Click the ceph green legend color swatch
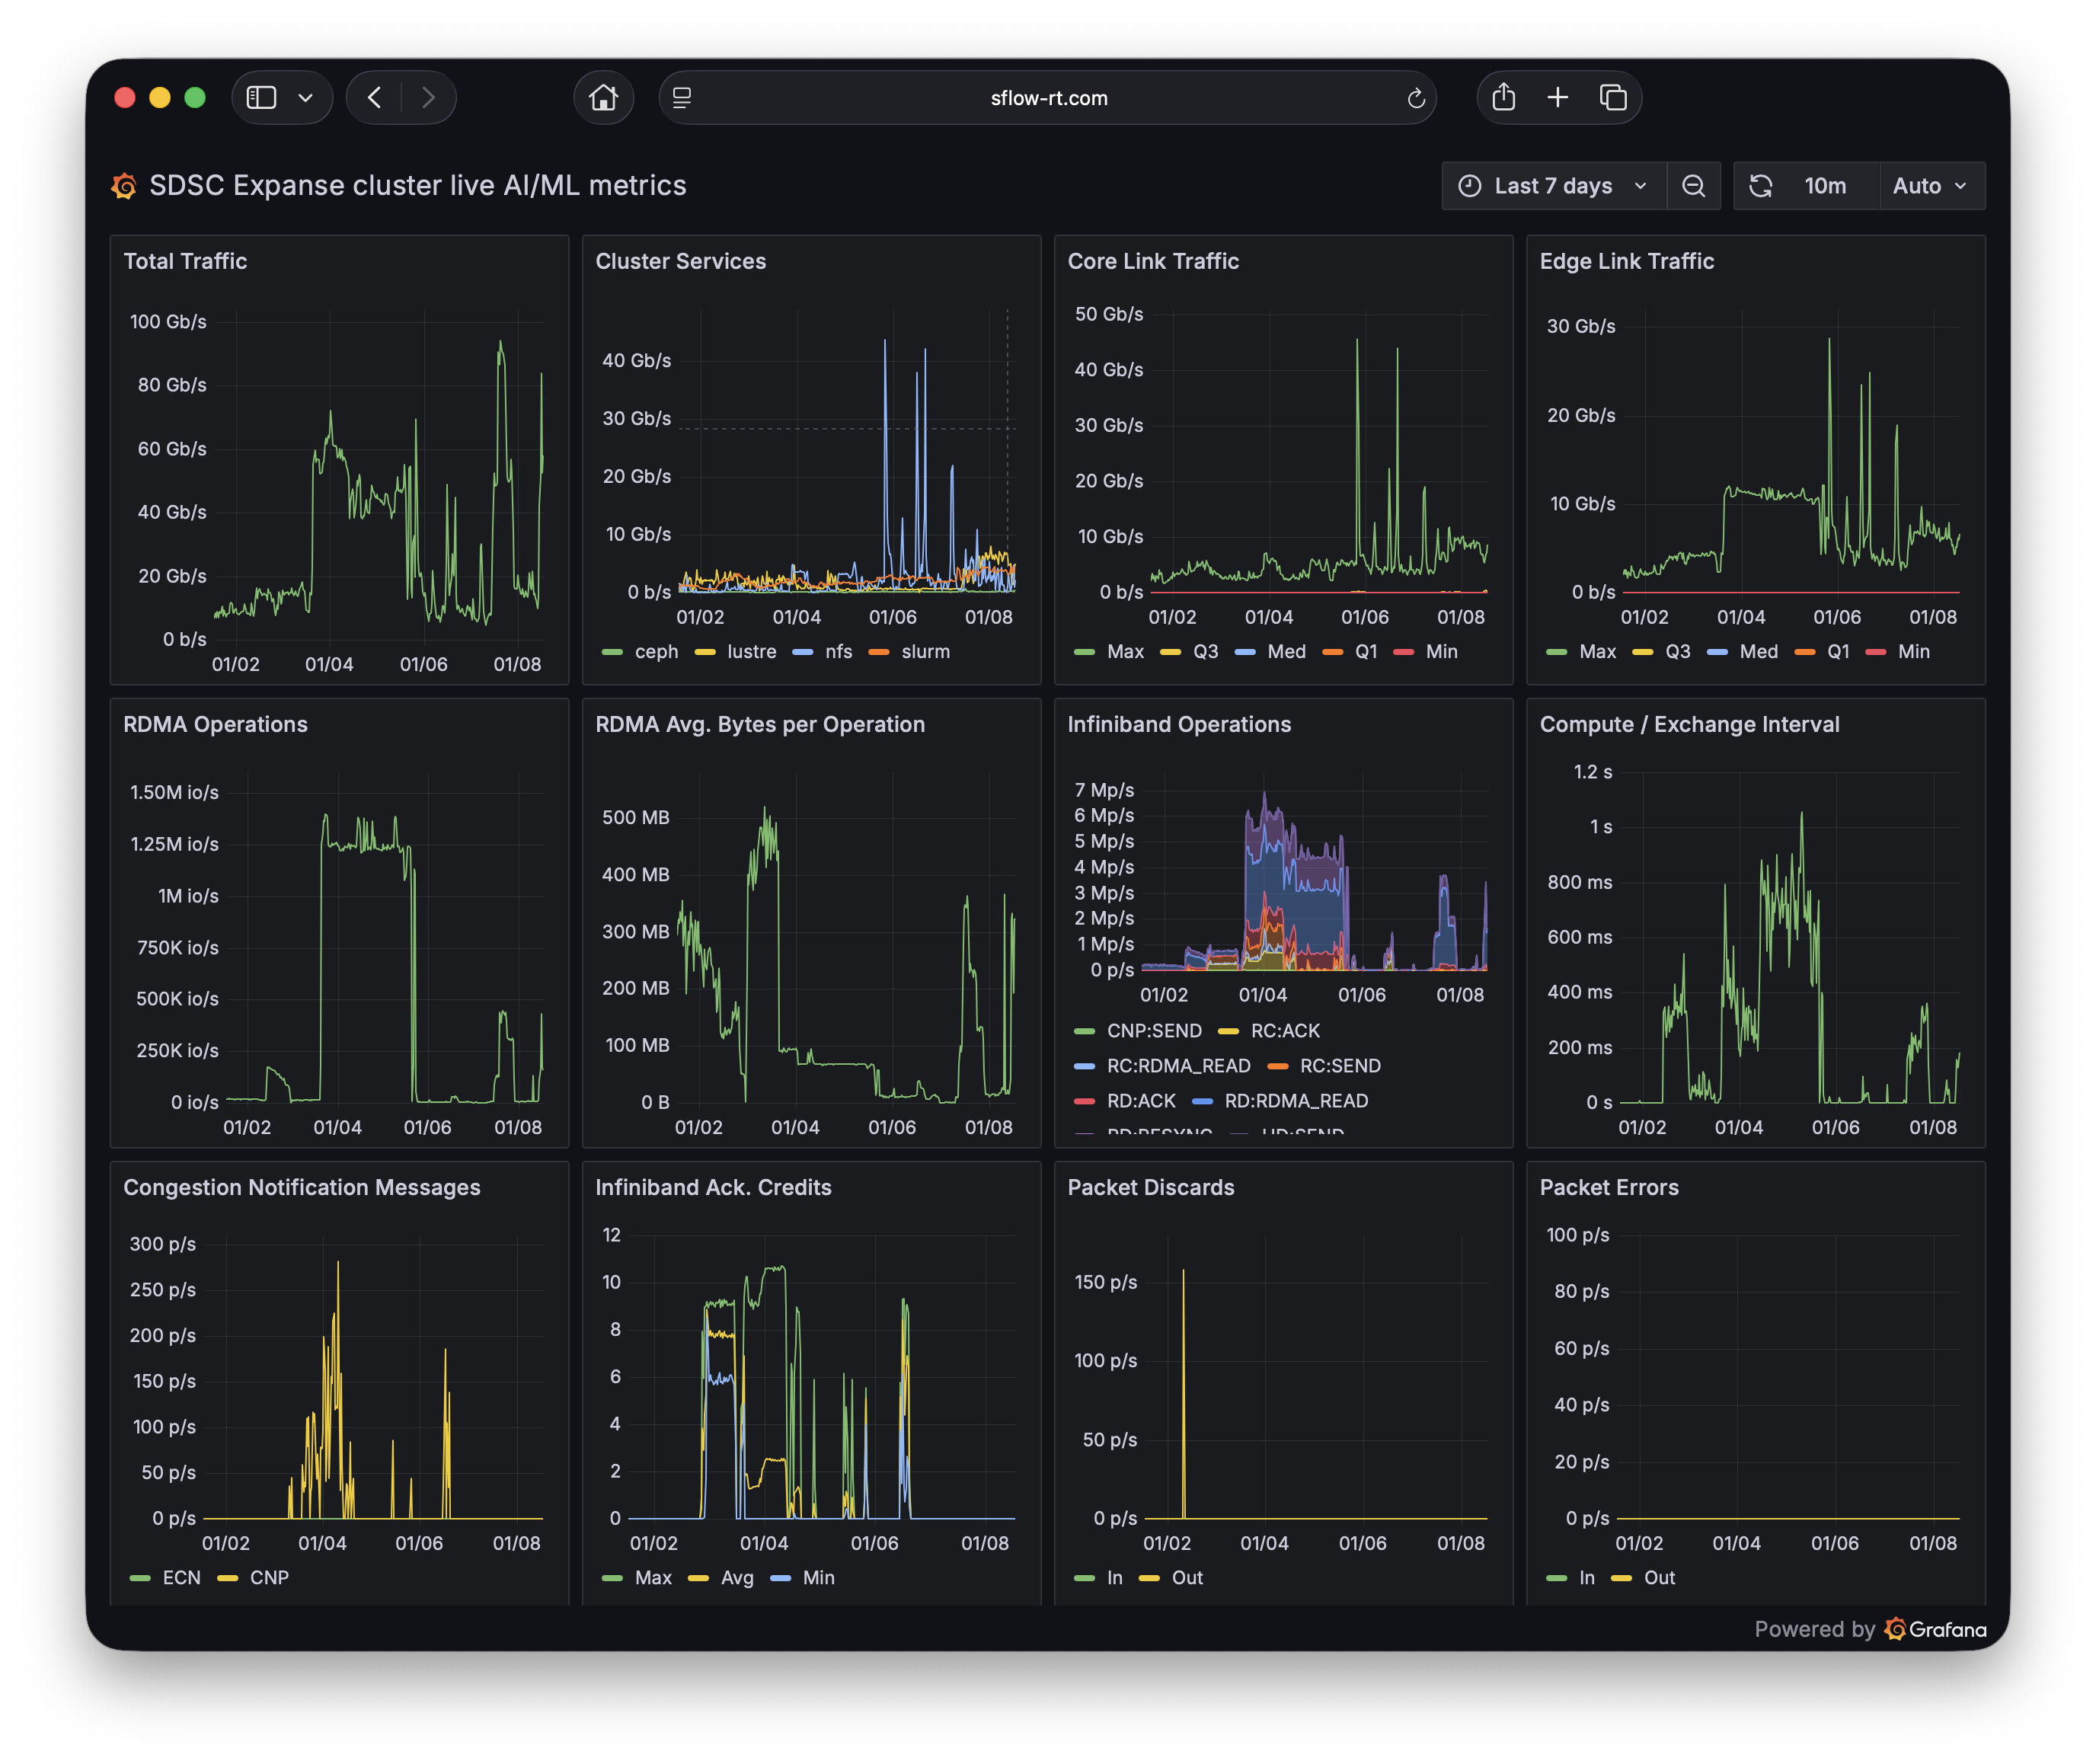The width and height of the screenshot is (2096, 1764). coord(612,652)
